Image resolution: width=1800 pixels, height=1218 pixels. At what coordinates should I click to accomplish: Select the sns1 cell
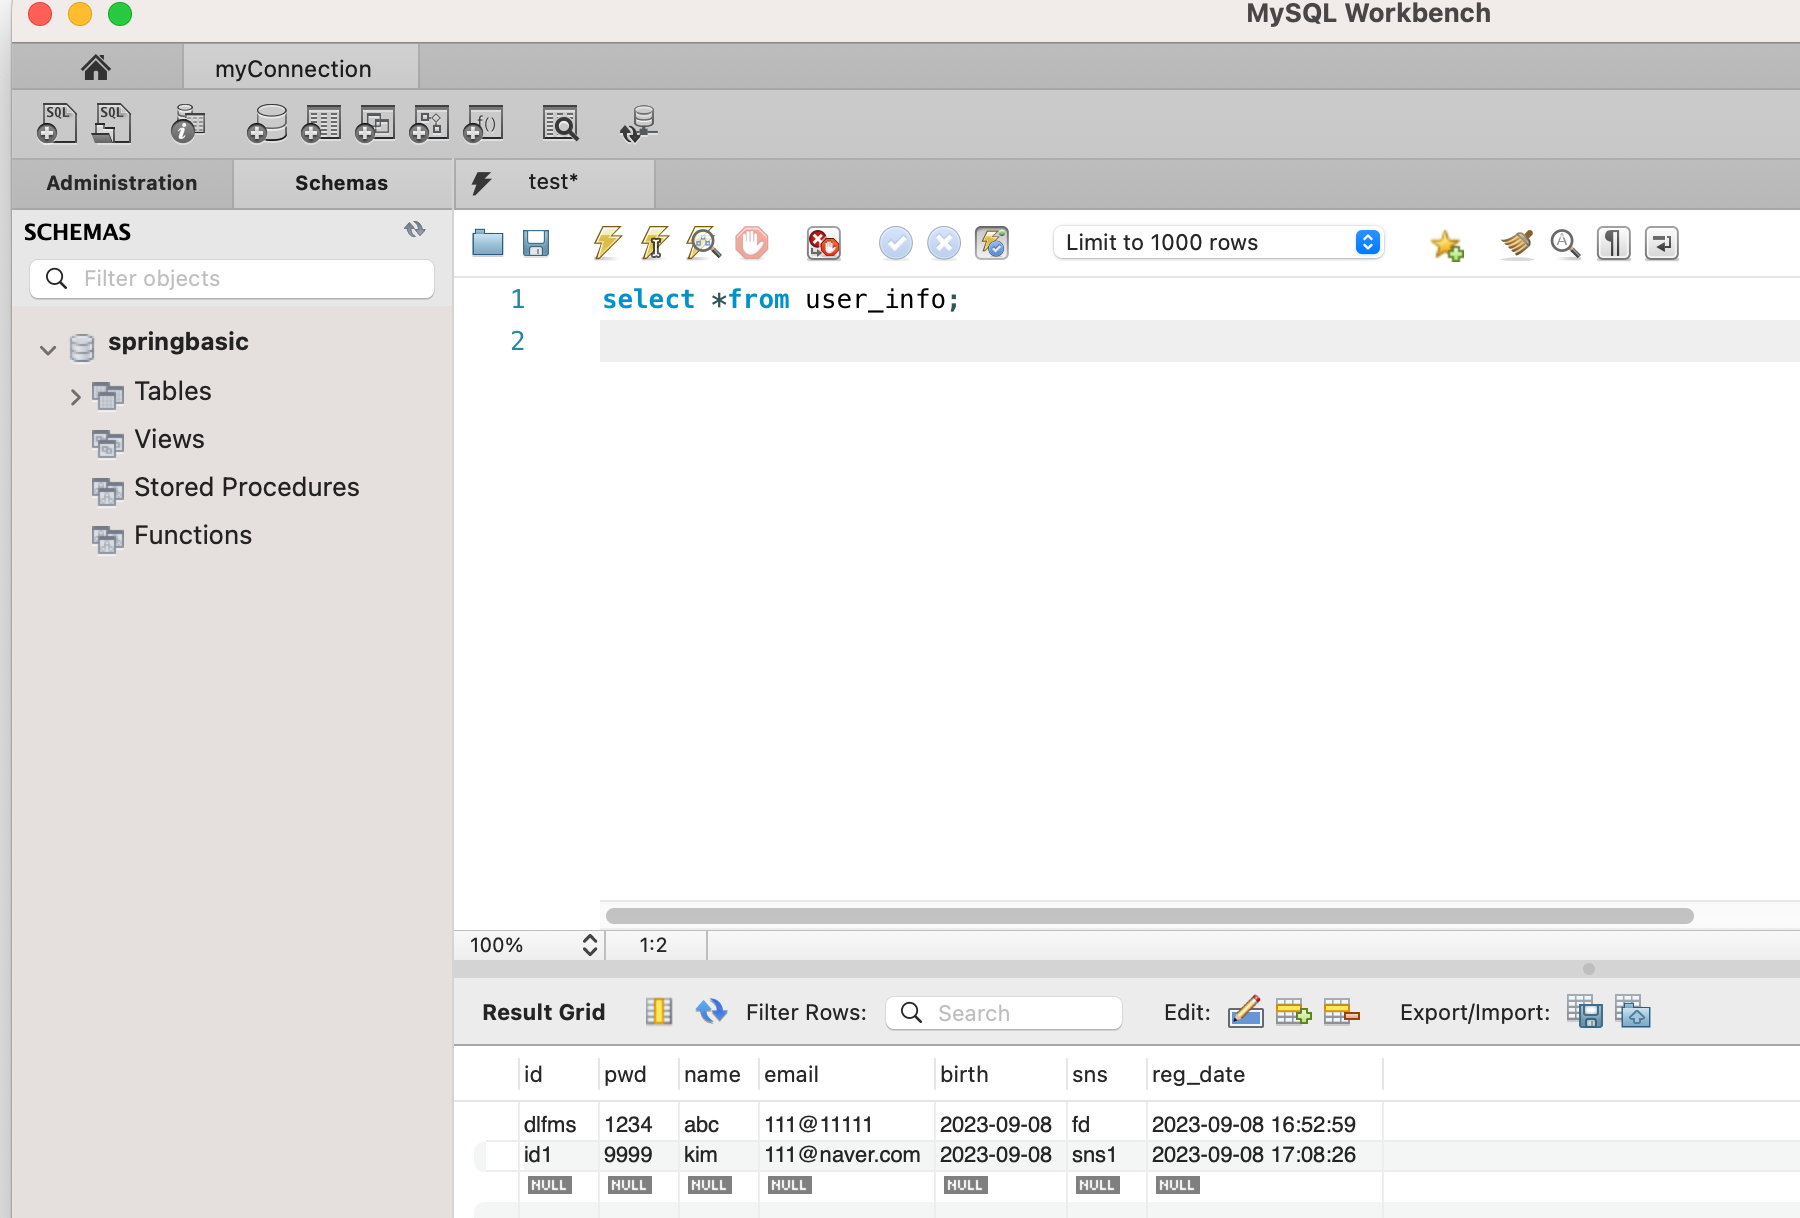pos(1106,1155)
